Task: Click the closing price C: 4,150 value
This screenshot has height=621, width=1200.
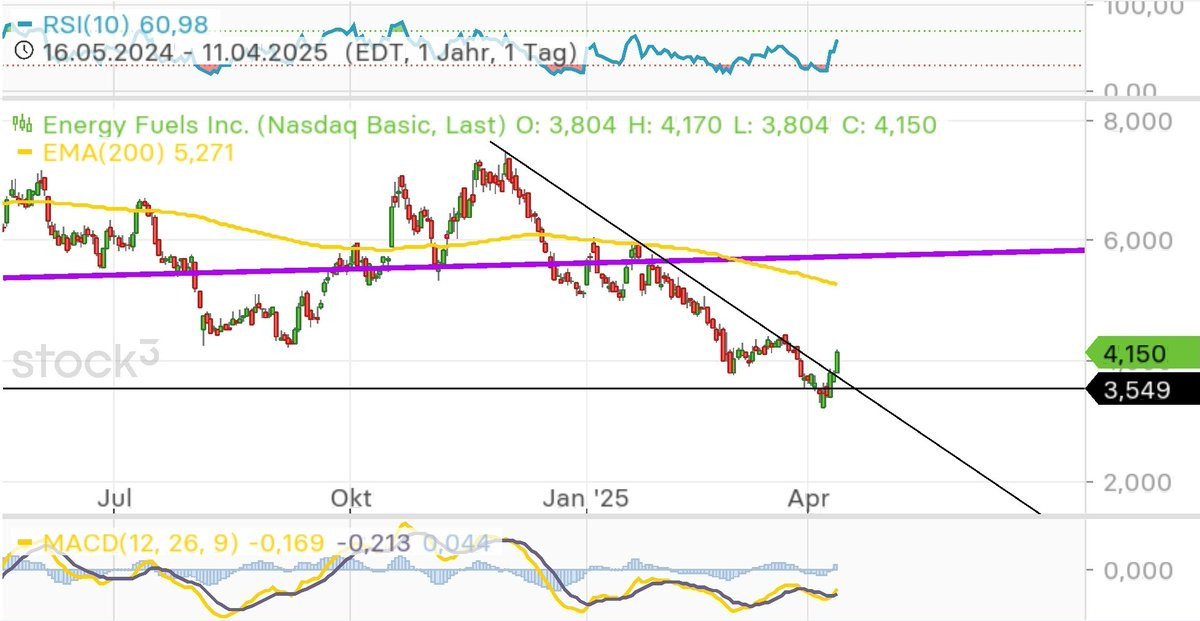Action: [887, 125]
